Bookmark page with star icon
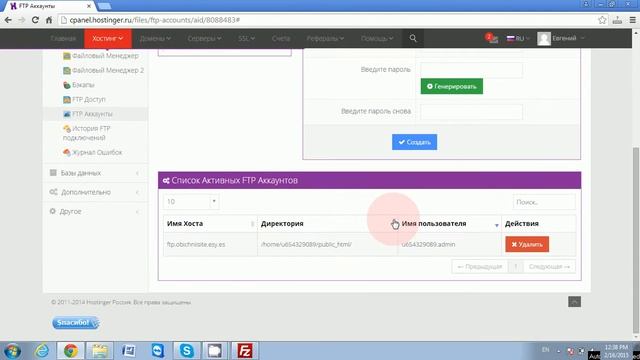640x360 pixels. (602, 20)
